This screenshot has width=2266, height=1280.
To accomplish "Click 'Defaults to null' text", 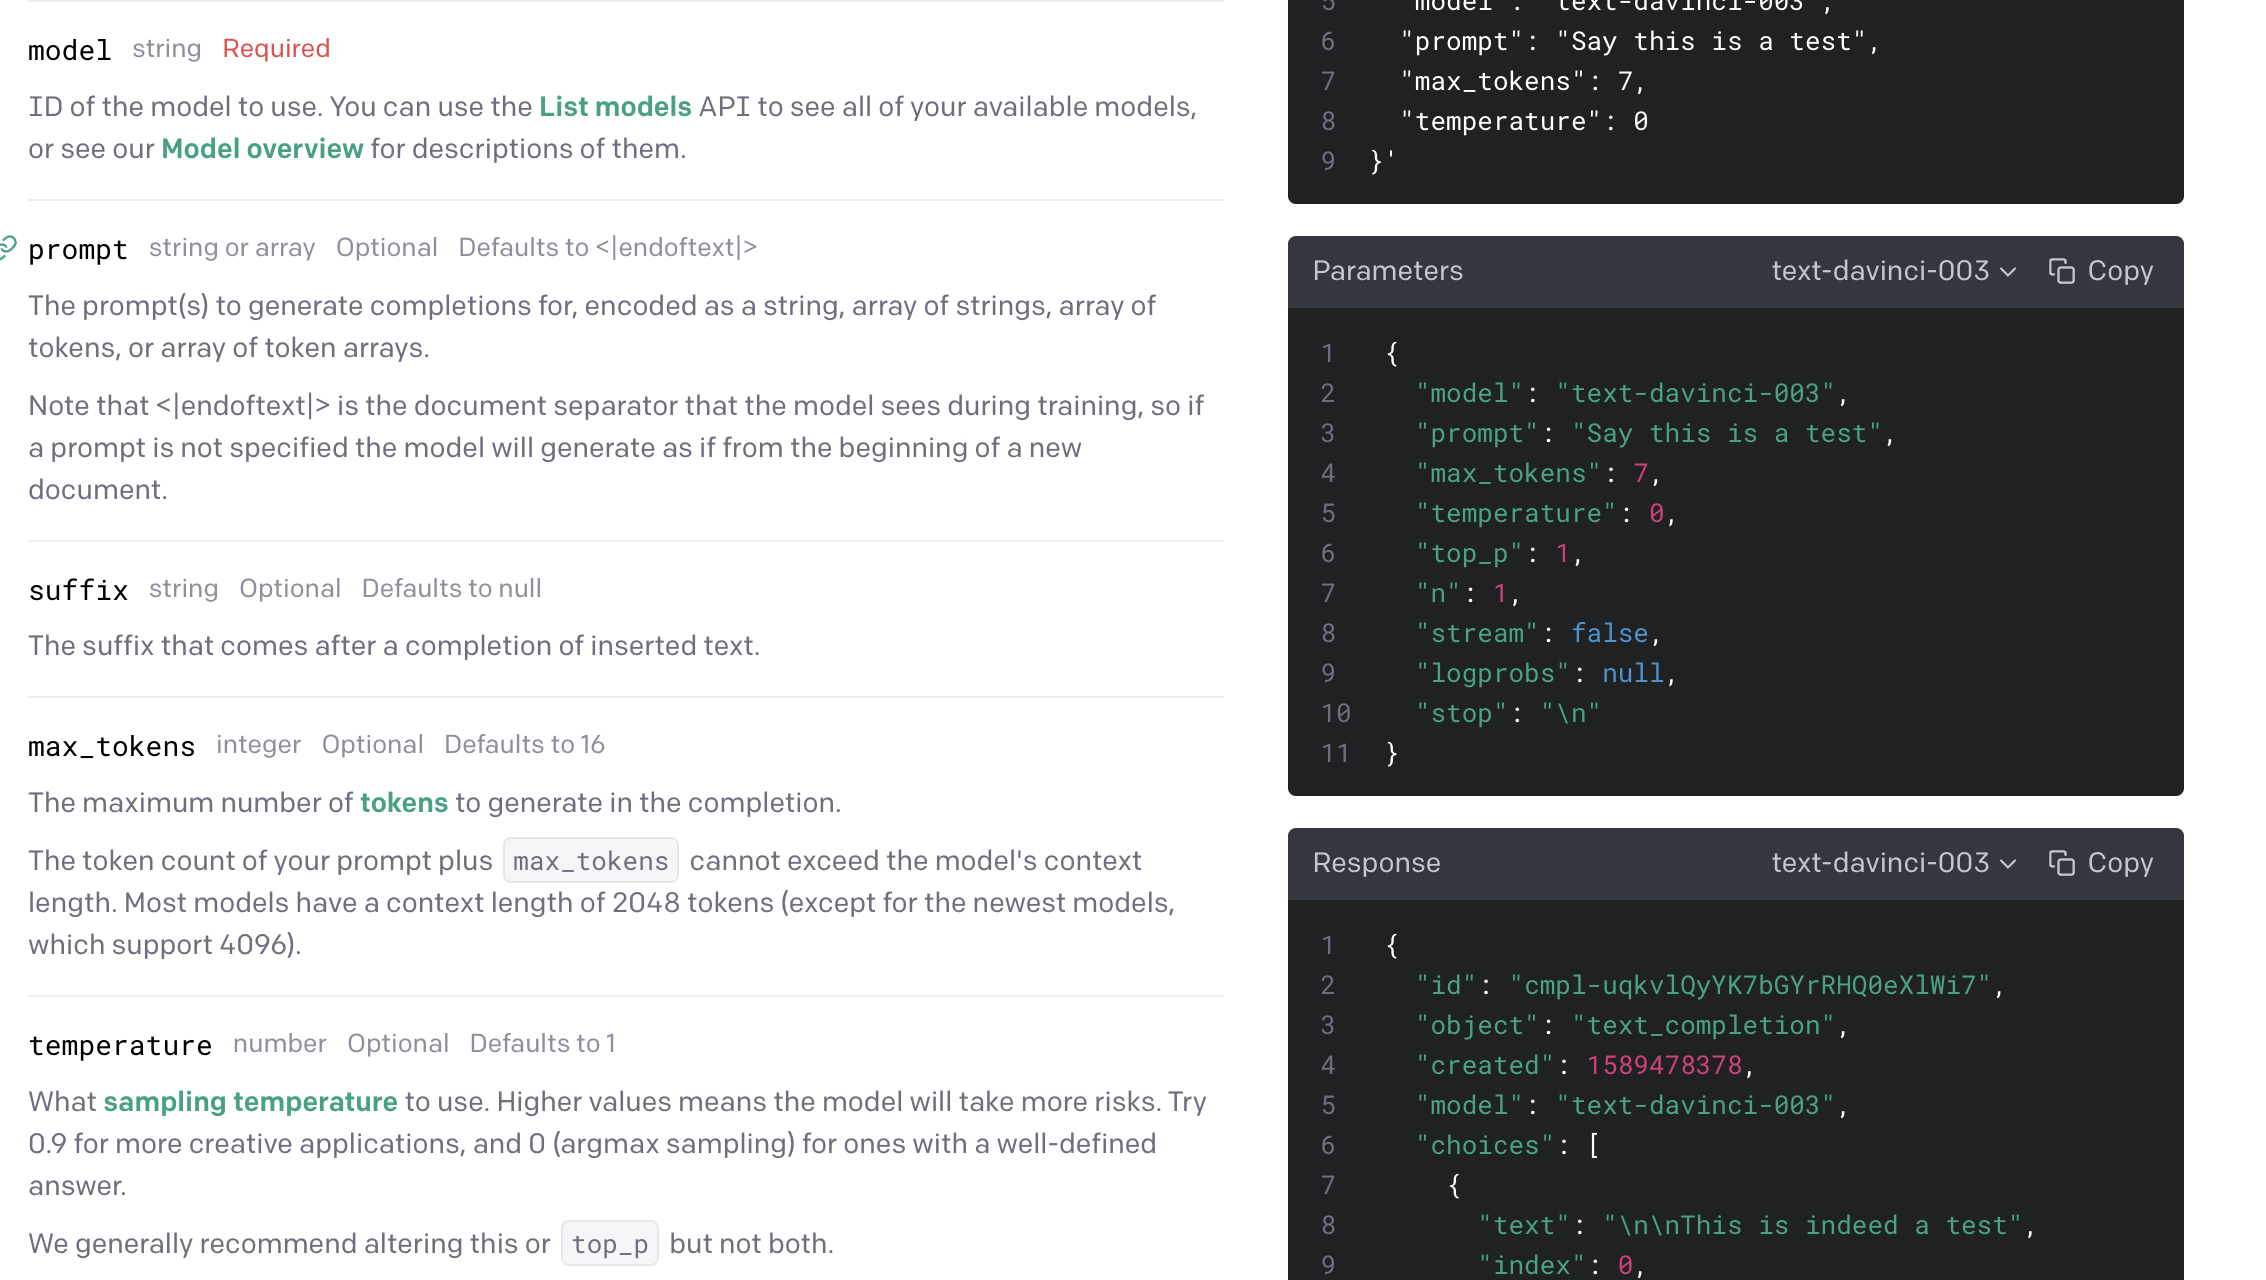I will tap(451, 588).
